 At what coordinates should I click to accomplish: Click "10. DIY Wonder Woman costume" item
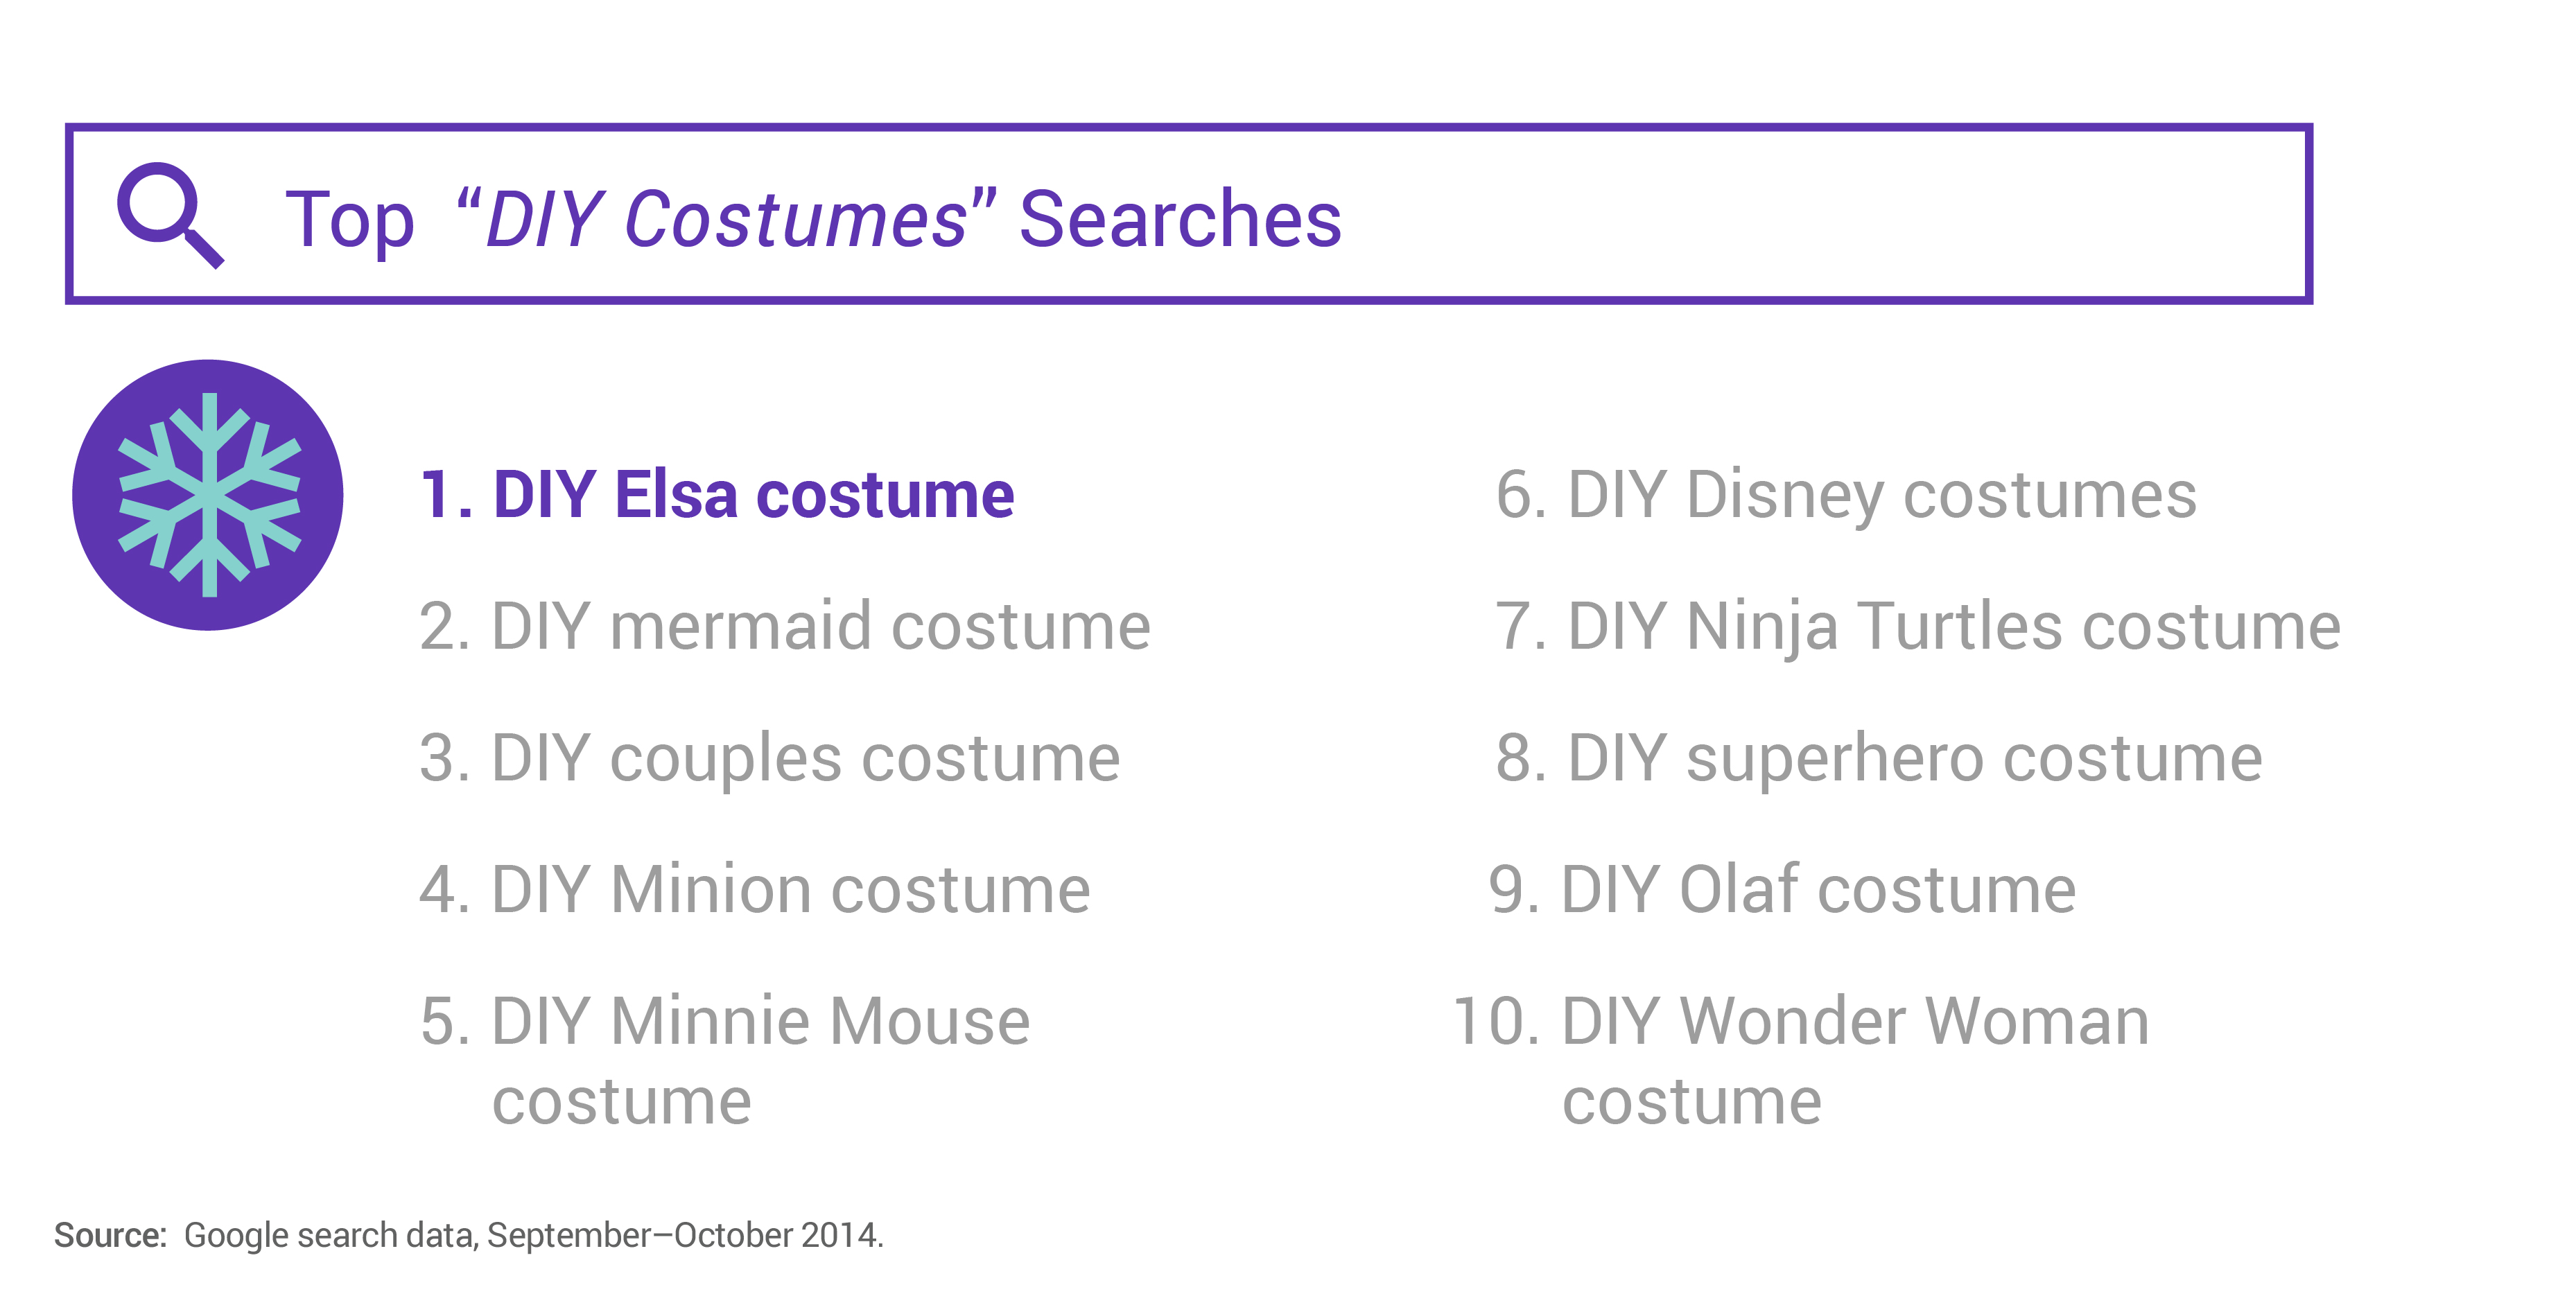[x=1800, y=1060]
